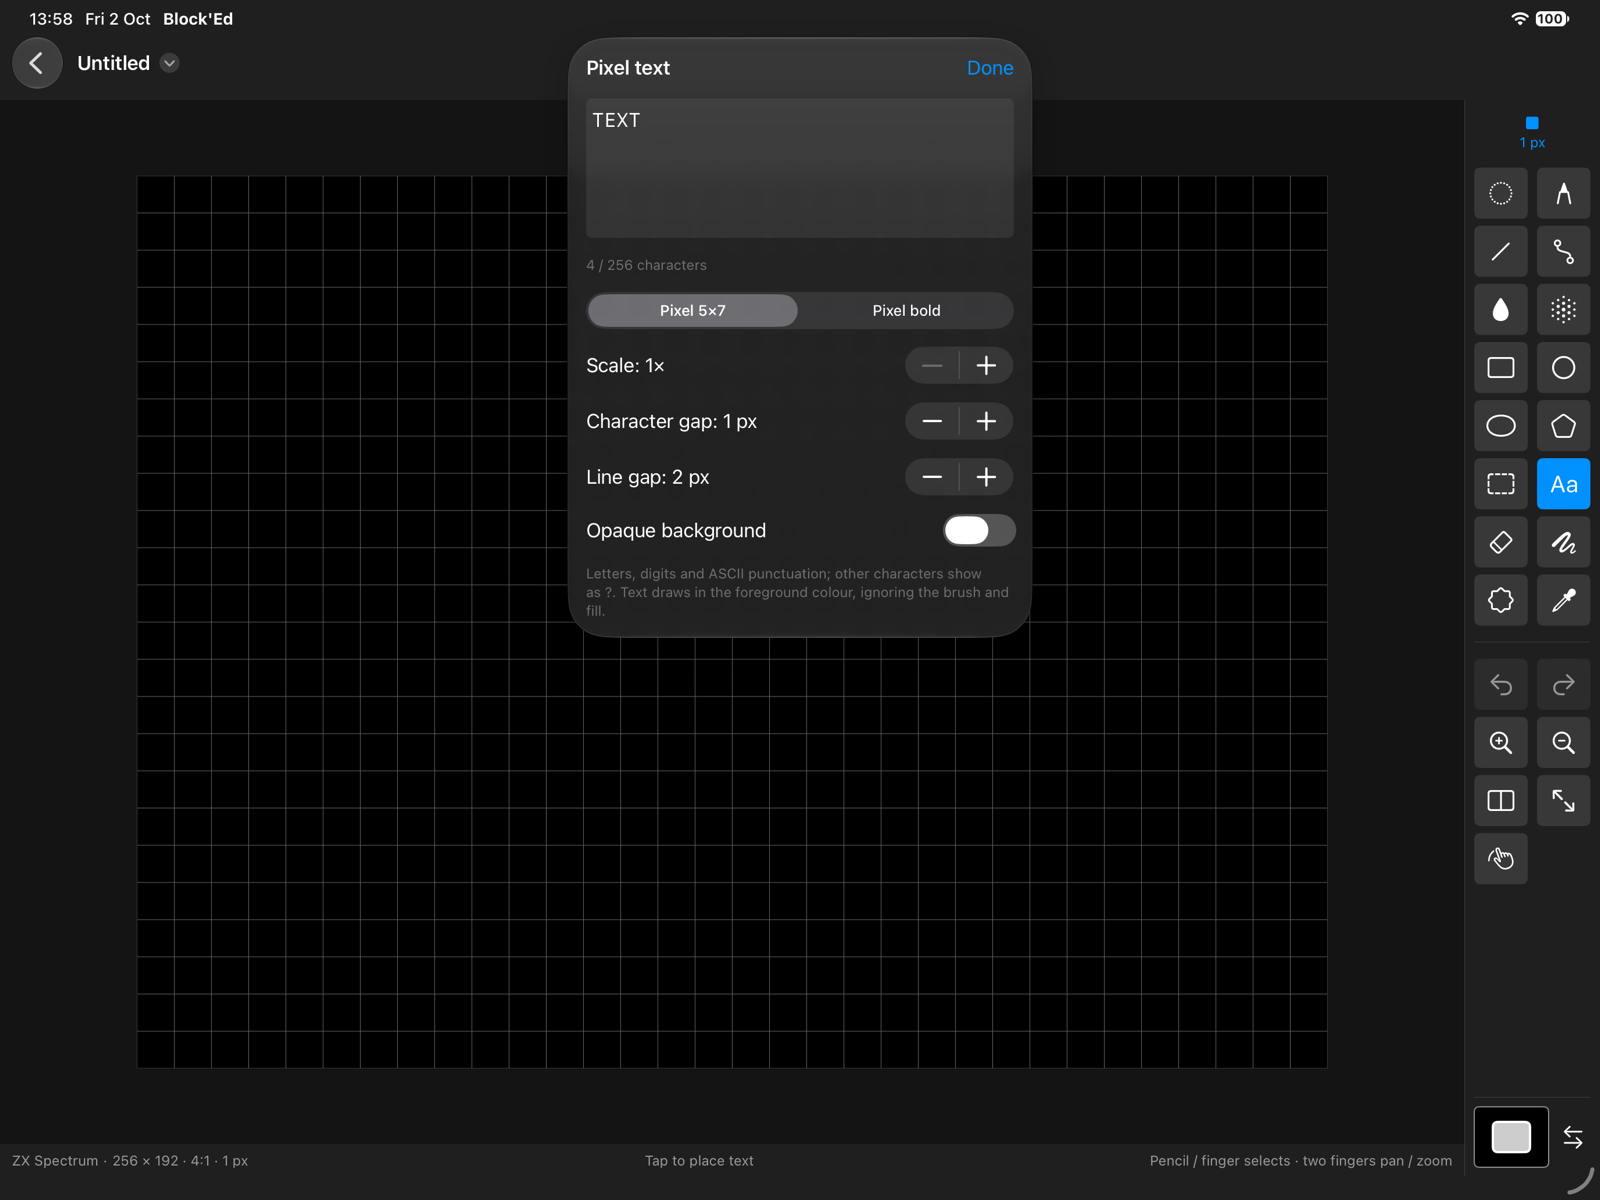
Task: Open the Untitled document dropdown
Action: (169, 63)
